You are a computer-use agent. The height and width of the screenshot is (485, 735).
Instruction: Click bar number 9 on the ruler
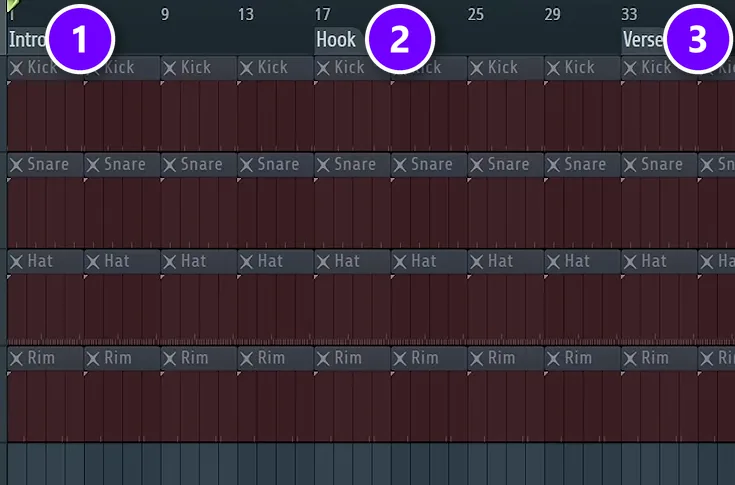coord(165,15)
